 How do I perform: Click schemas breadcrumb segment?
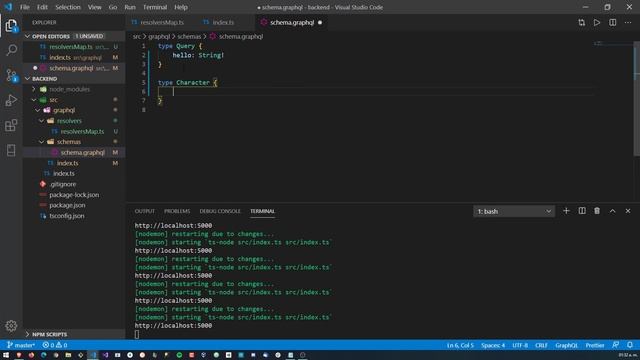click(x=189, y=36)
